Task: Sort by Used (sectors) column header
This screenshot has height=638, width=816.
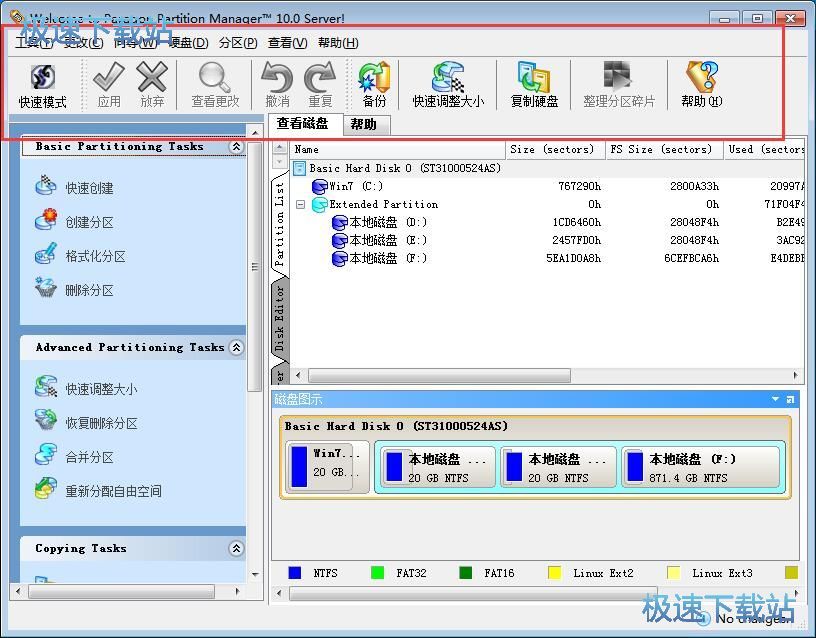Action: pyautogui.click(x=765, y=150)
